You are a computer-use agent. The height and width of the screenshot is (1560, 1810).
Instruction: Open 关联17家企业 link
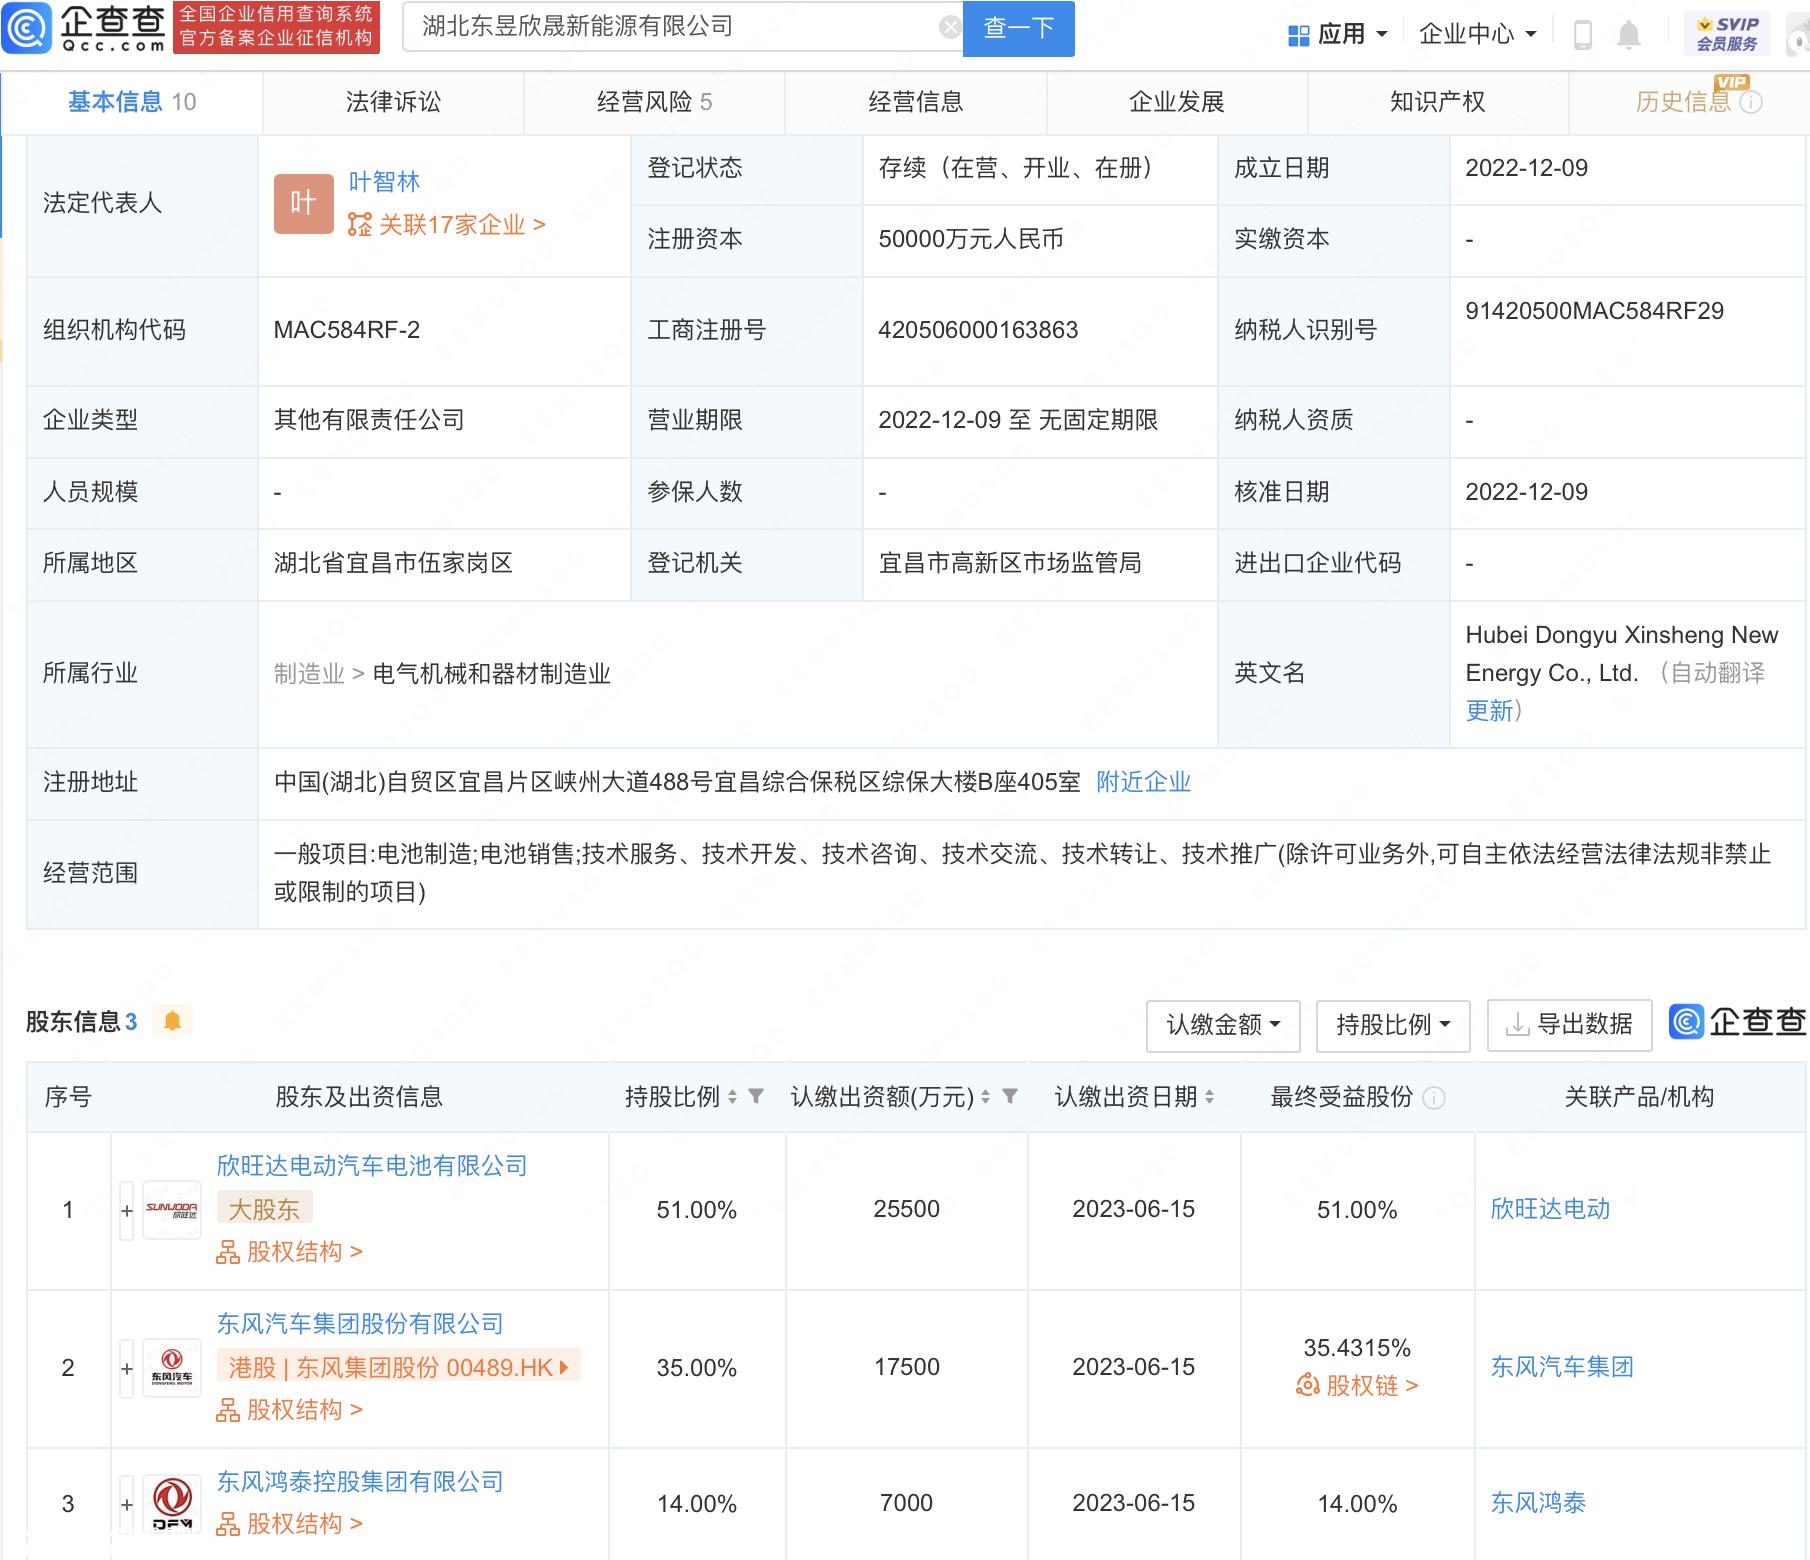coord(446,225)
